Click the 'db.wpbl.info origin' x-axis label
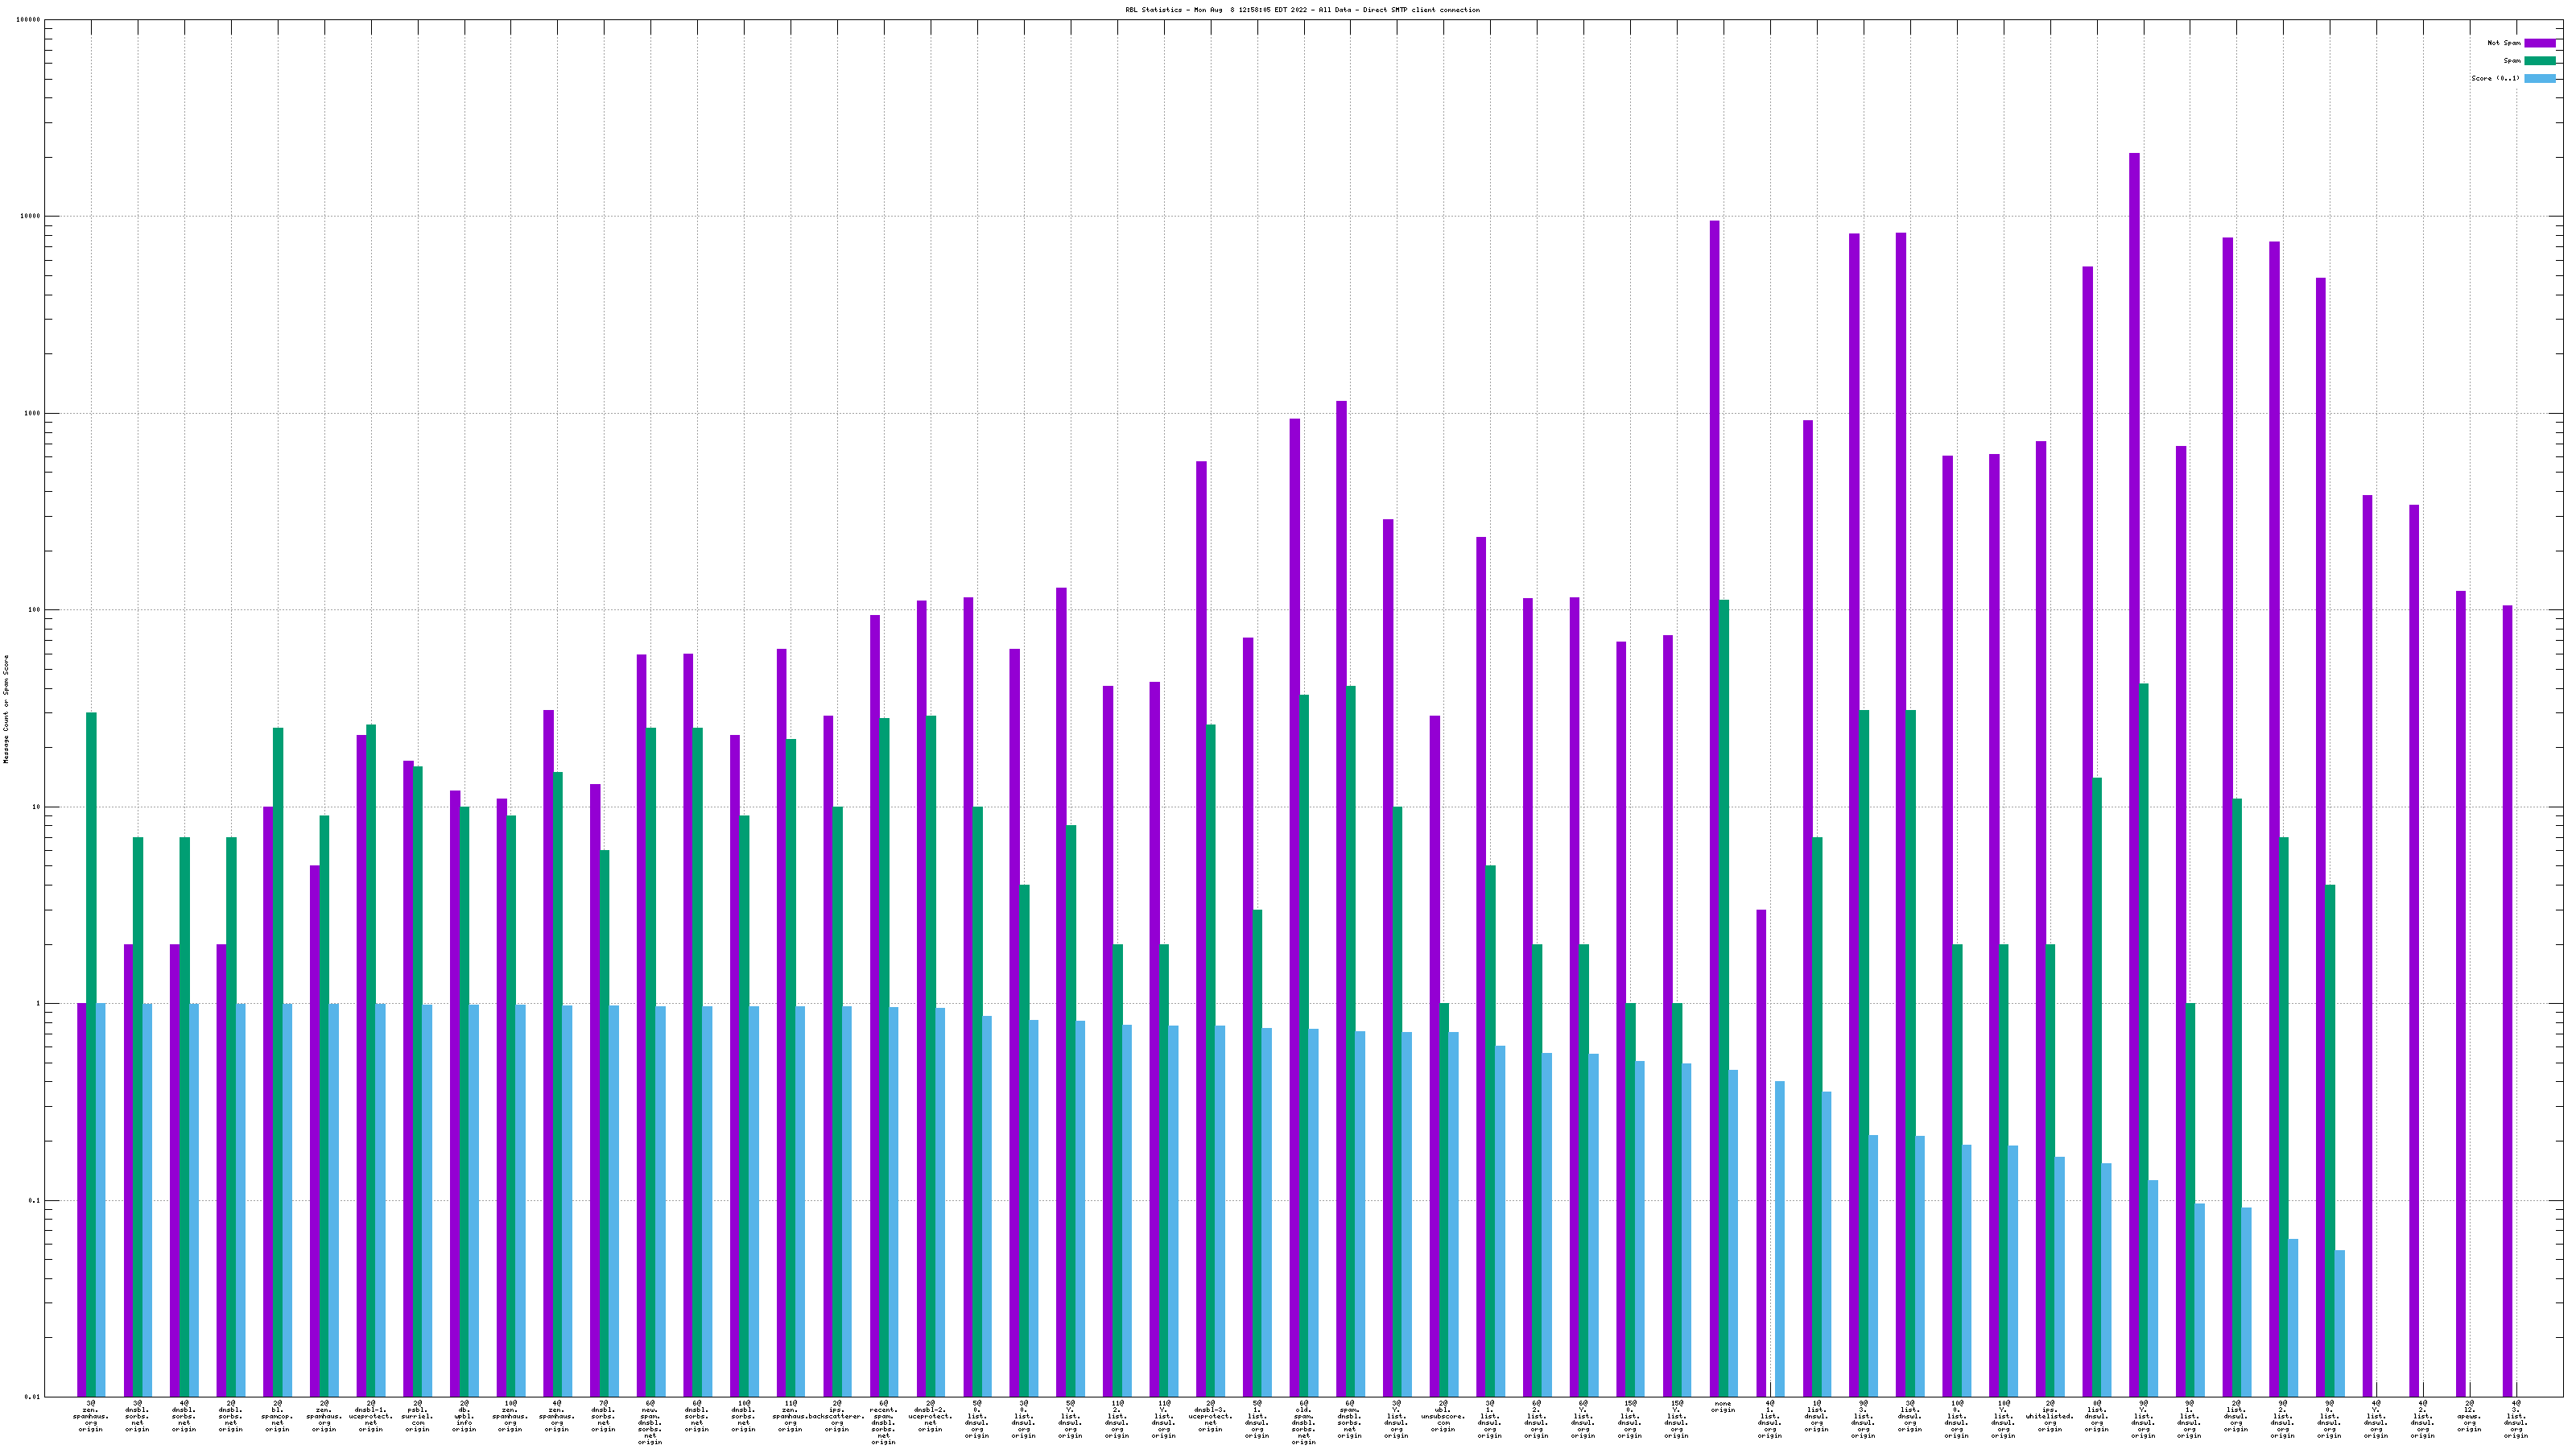Screen dimensions: 2576x1449 pos(464,1416)
